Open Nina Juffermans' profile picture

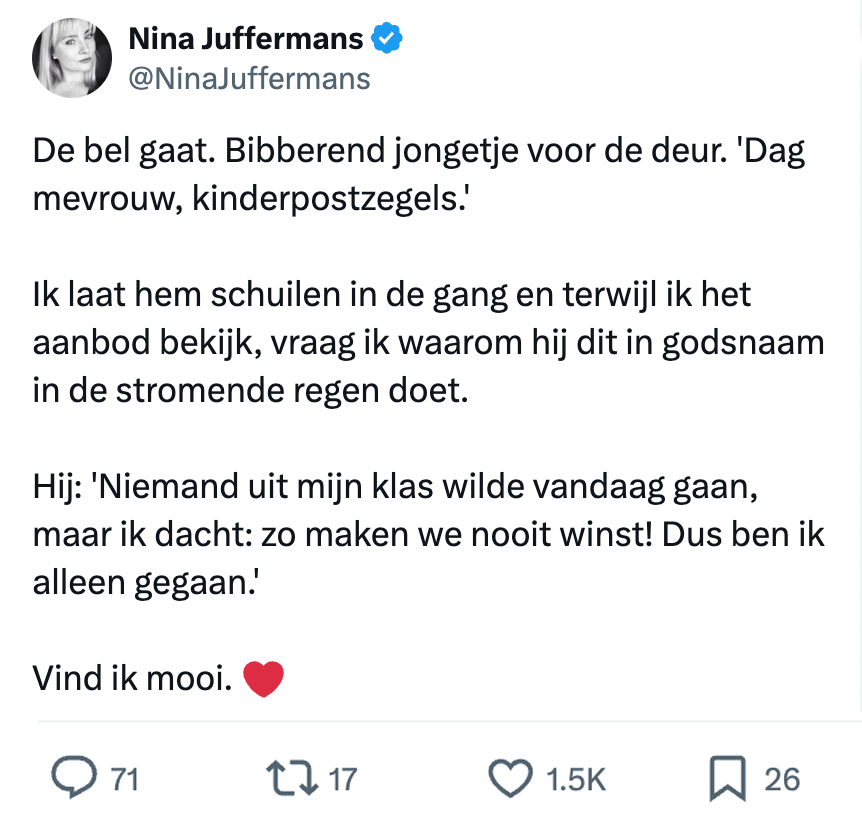(x=71, y=57)
